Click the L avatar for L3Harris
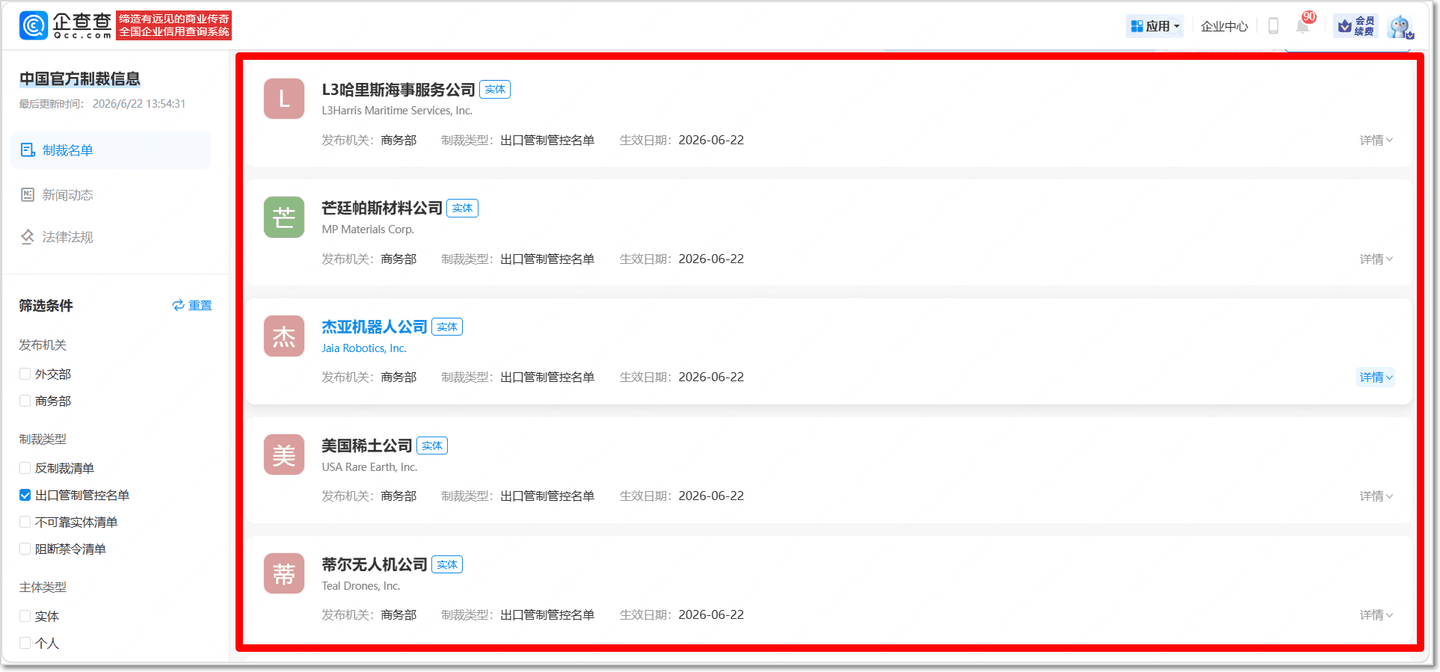This screenshot has height=672, width=1440. [x=284, y=99]
